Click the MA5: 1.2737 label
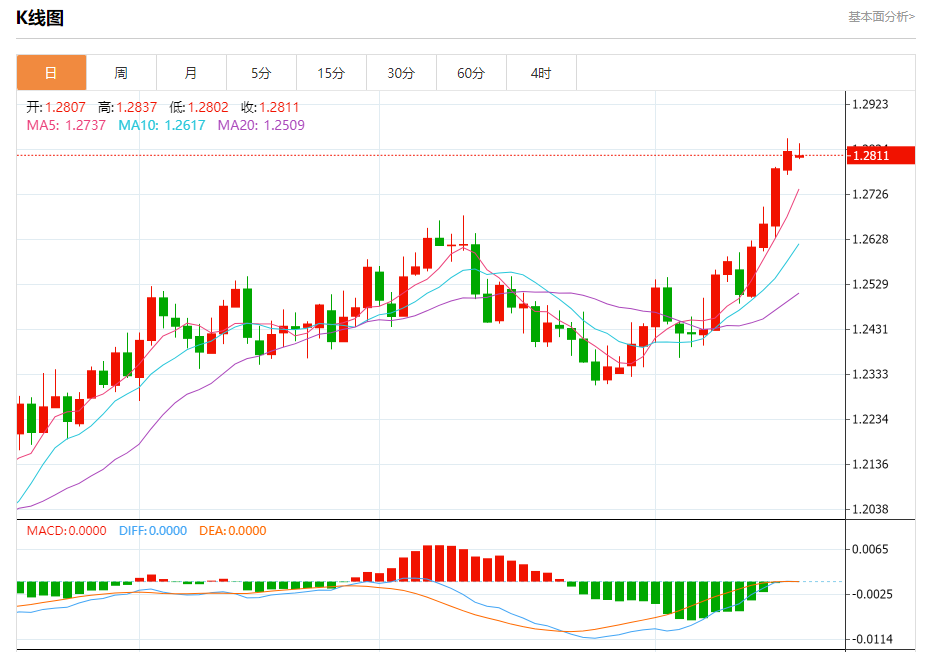 pos(66,125)
